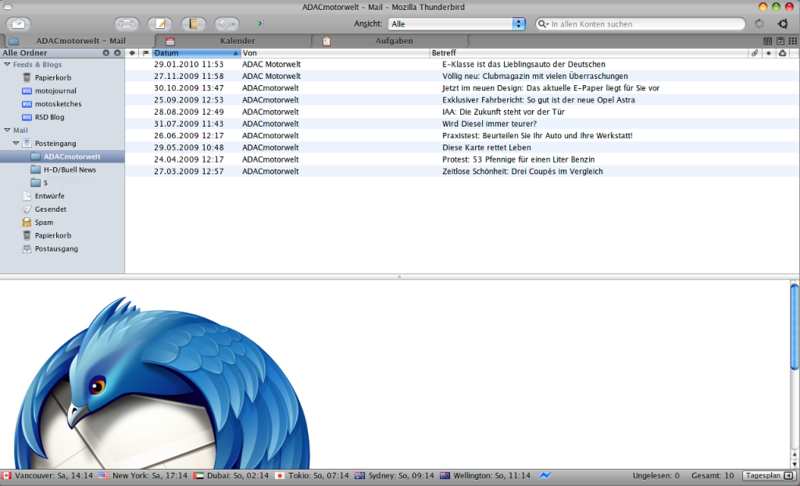
Task: Select message dated 24.04.2009 12:17
Action: click(x=462, y=159)
